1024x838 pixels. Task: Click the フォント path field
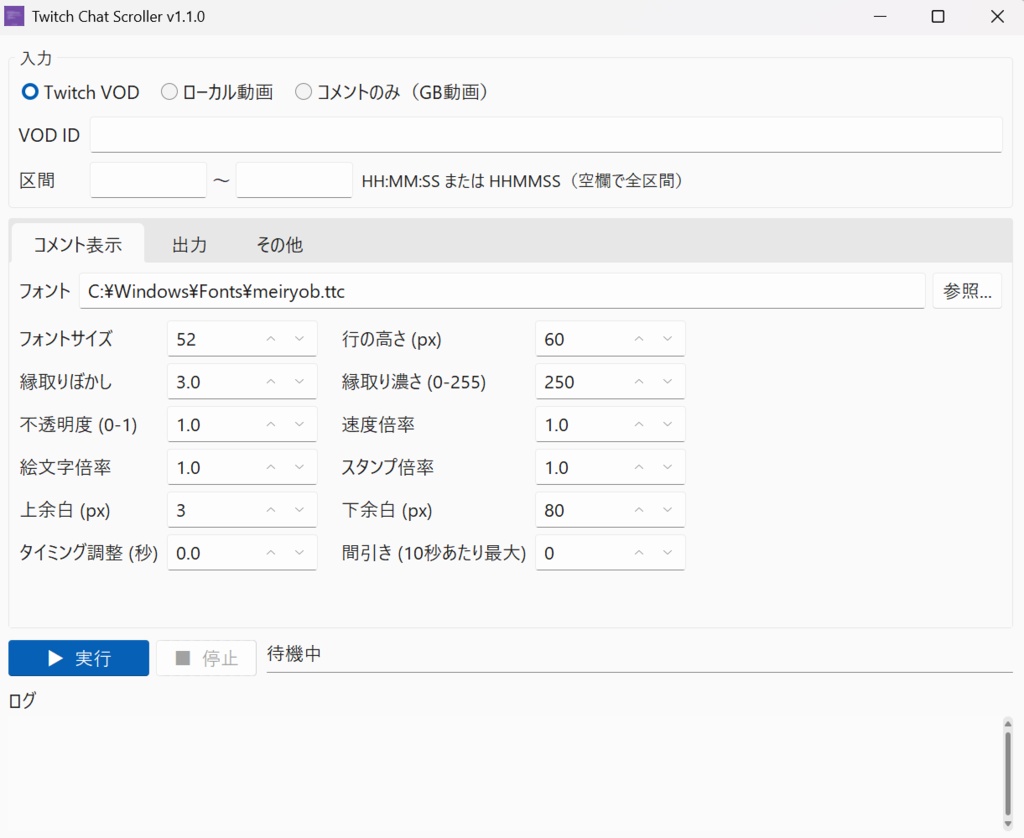click(502, 291)
